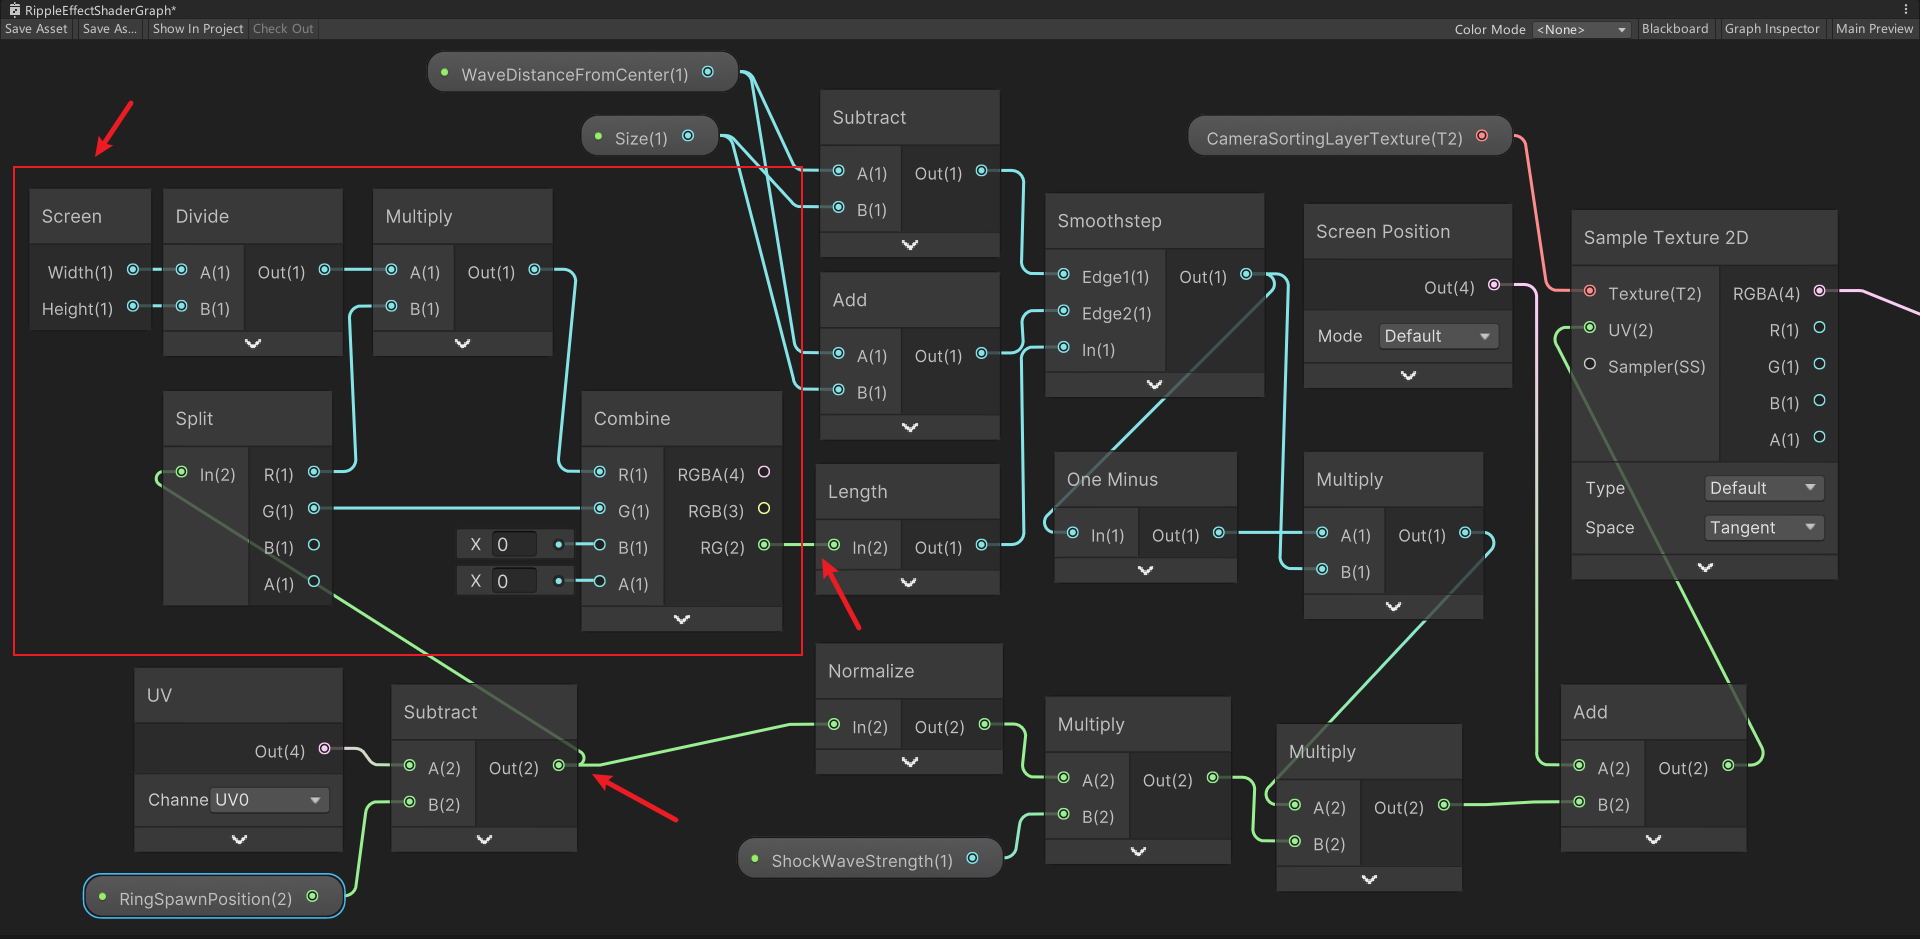Click the Combine A input X value field

tap(514, 581)
